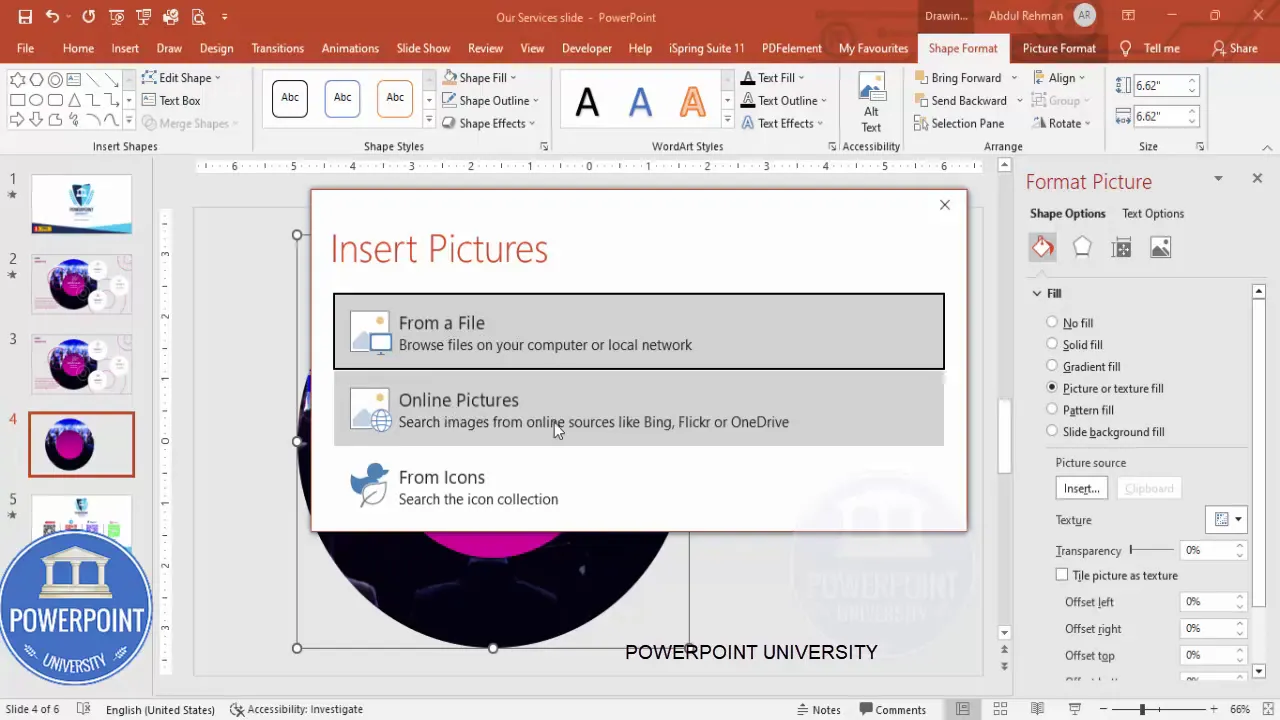Open the Selection Pane
Viewport: 1280px width, 720px height.
tap(959, 123)
